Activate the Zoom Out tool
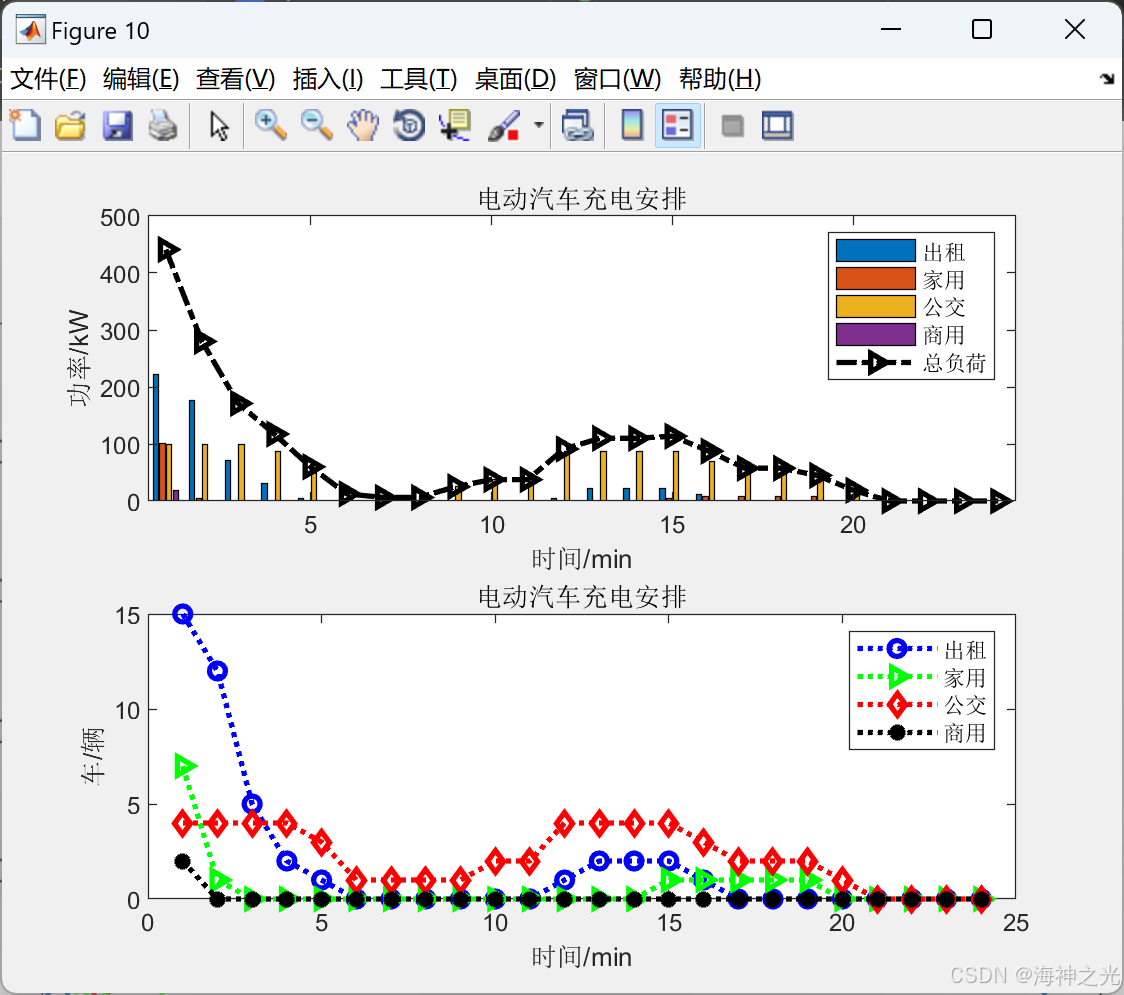 coord(316,125)
